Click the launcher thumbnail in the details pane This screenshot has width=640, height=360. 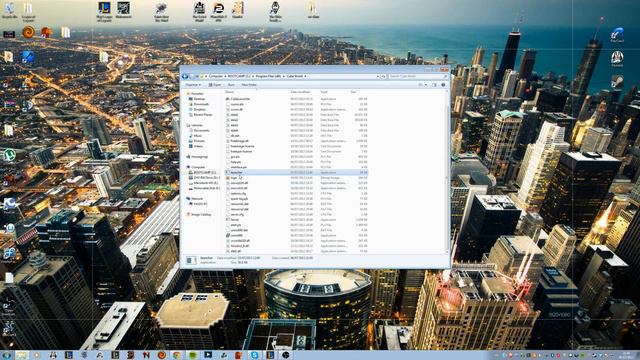191,260
